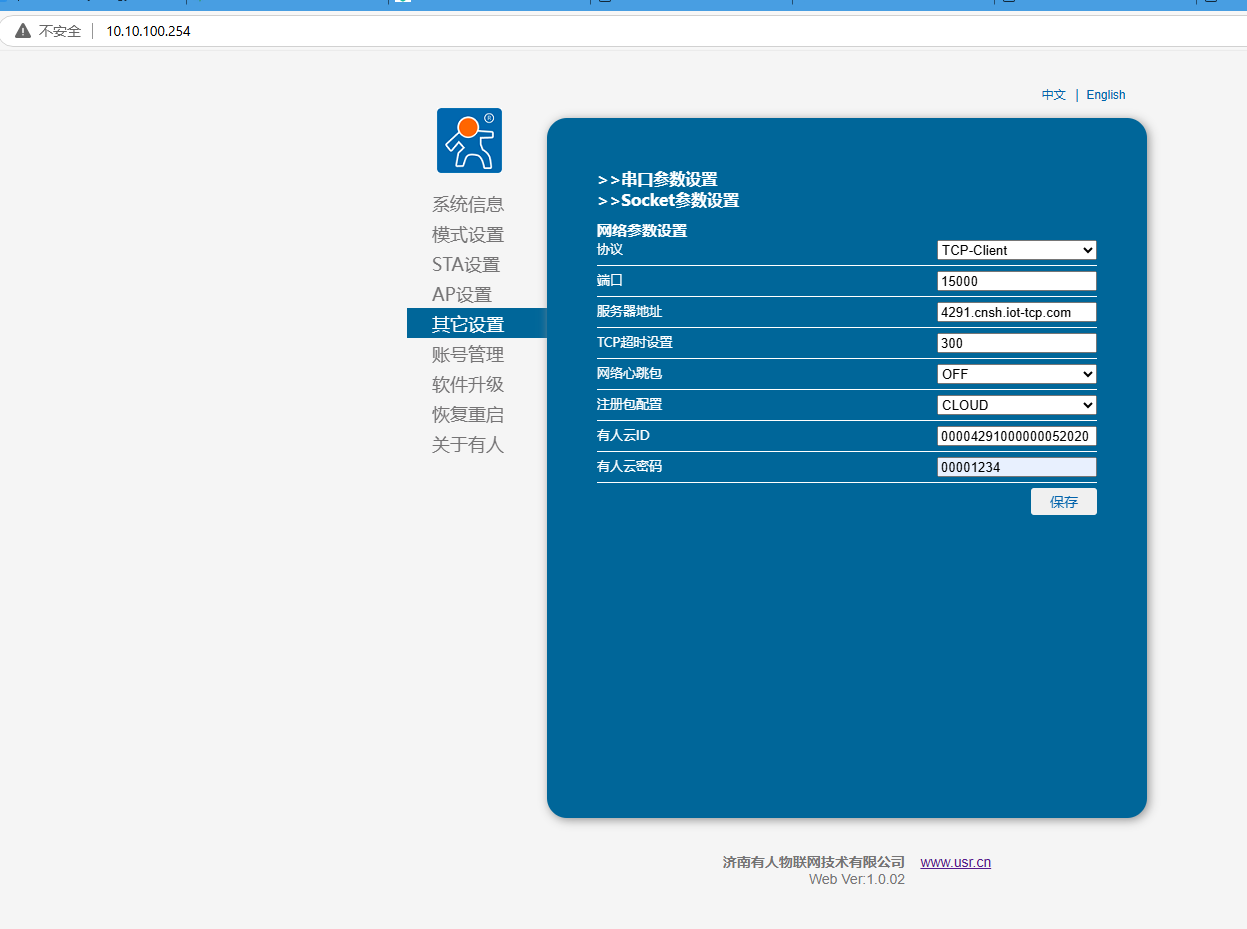Select STA设置 in the sidebar

point(466,265)
